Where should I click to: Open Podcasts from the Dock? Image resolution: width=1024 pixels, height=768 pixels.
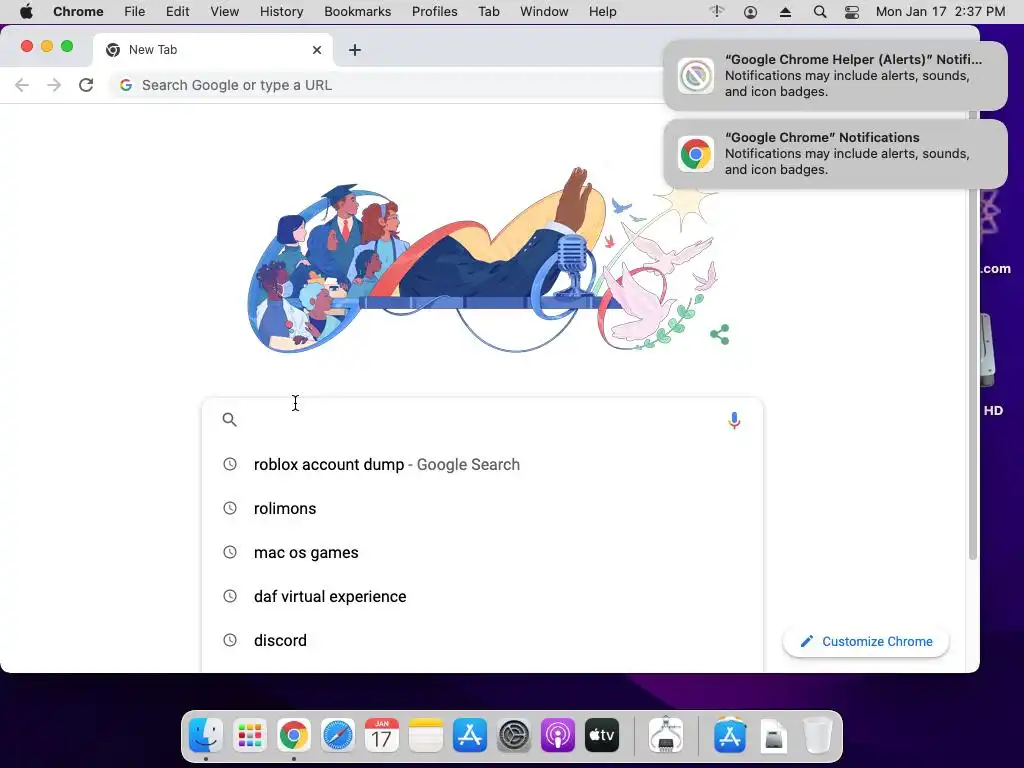(x=558, y=735)
